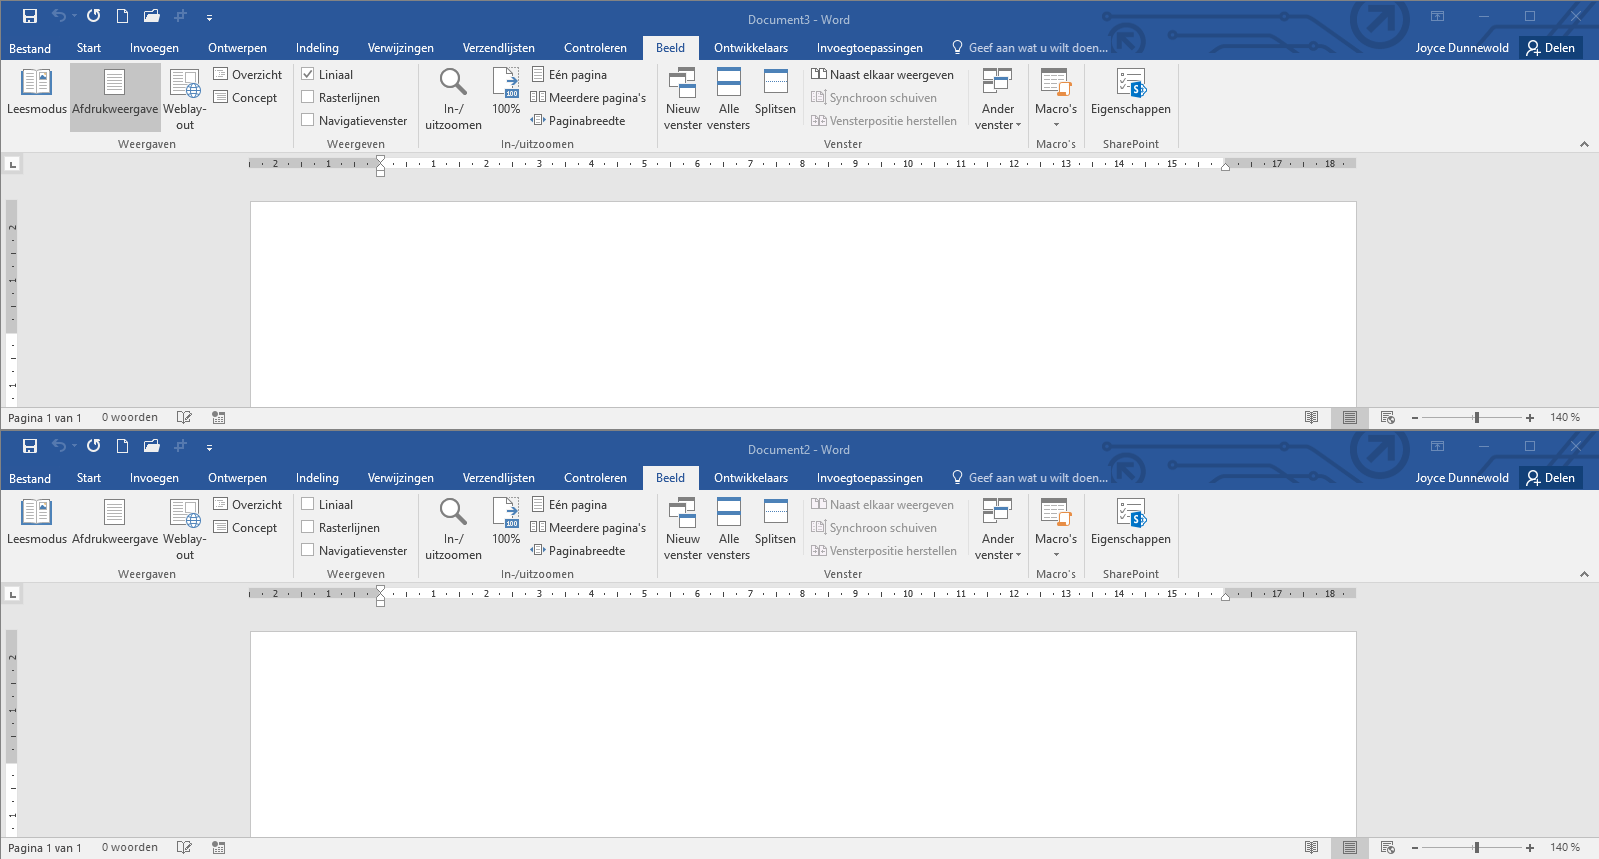Viewport: 1599px width, 859px height.
Task: Collapse the ribbon in the Document3 window
Action: pyautogui.click(x=1584, y=144)
